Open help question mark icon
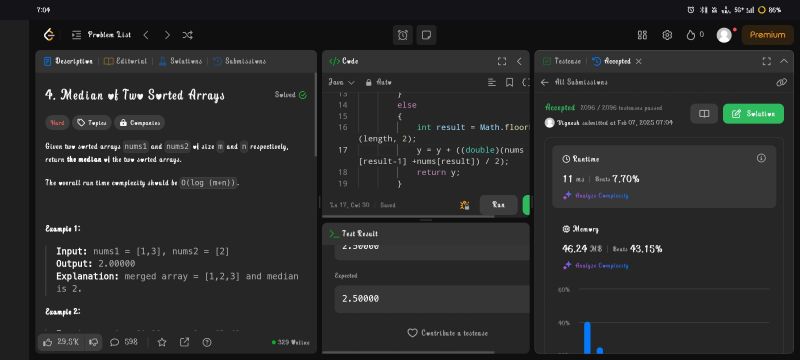Image resolution: width=800 pixels, height=360 pixels. click(207, 342)
